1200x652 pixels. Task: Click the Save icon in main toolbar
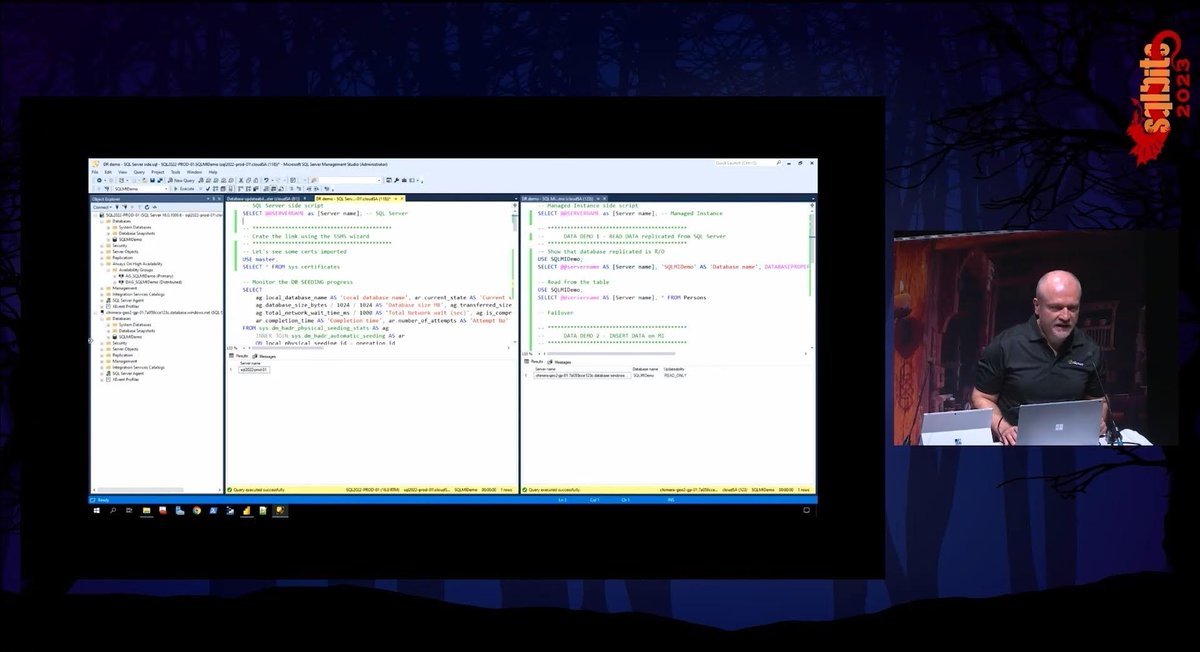tap(152, 180)
